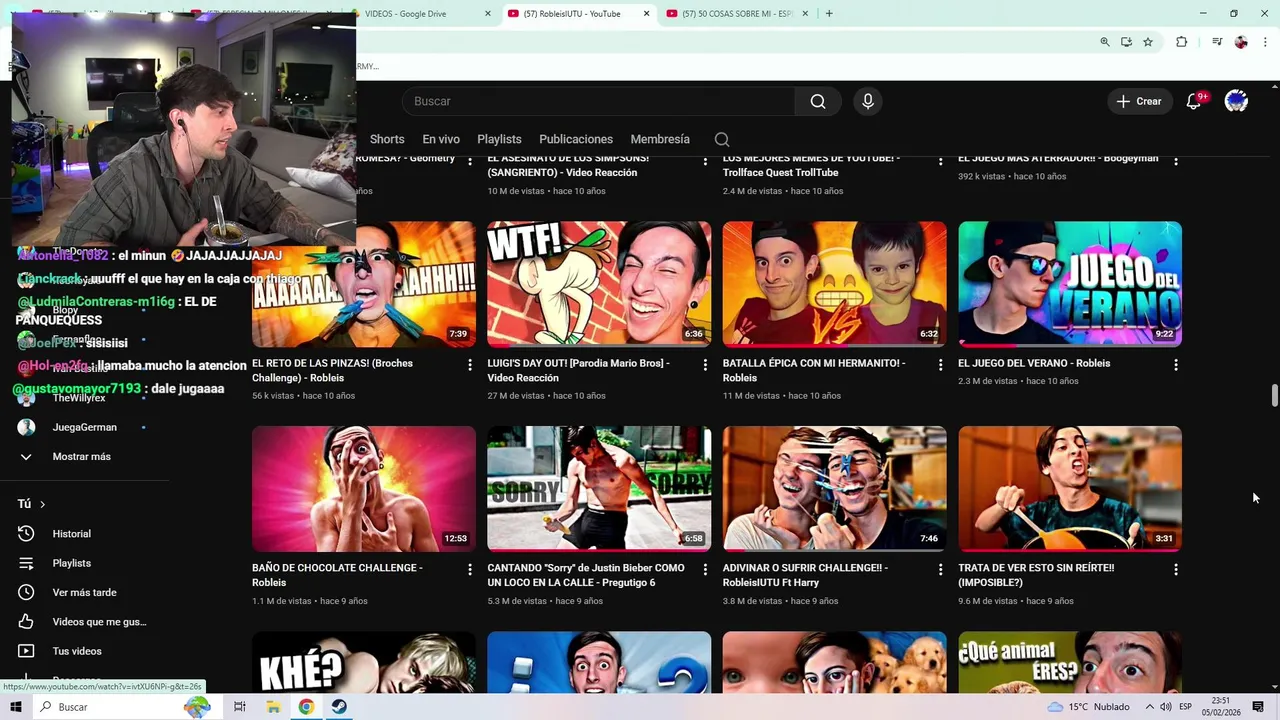Open the clock showing 23:51
The height and width of the screenshot is (720, 1280).
click(1221, 707)
